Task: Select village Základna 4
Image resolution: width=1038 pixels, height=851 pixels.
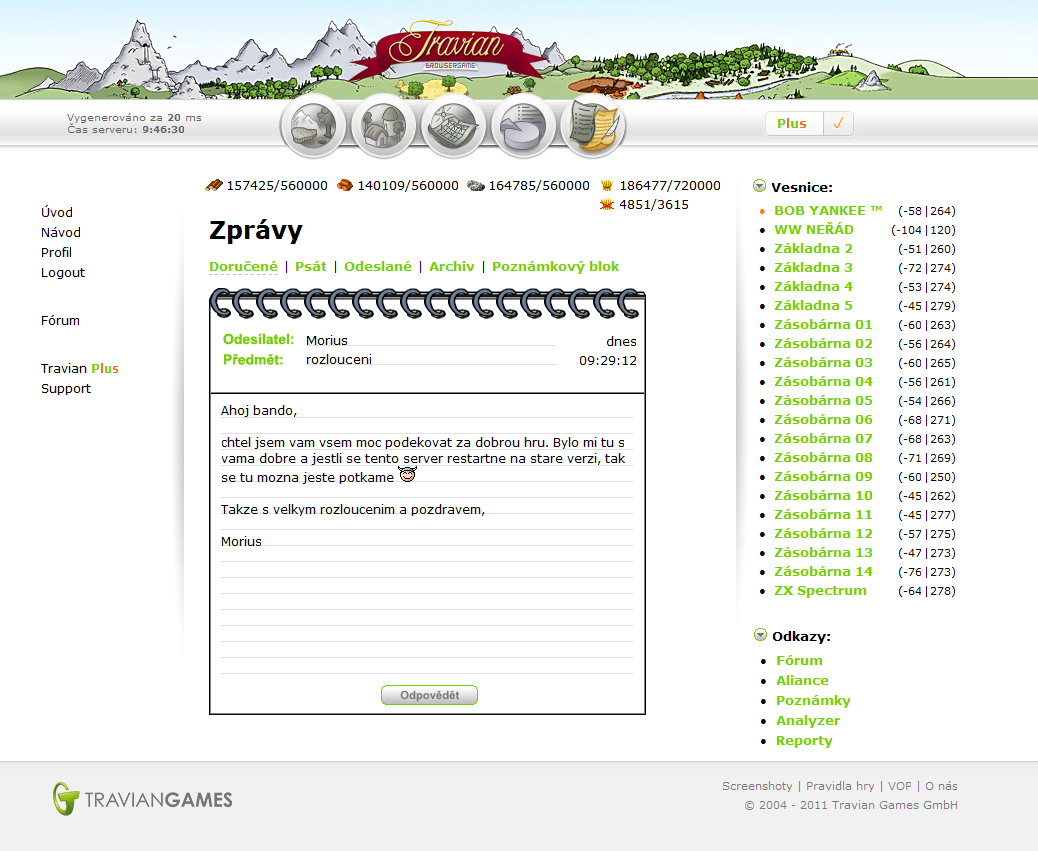Action: [x=814, y=287]
